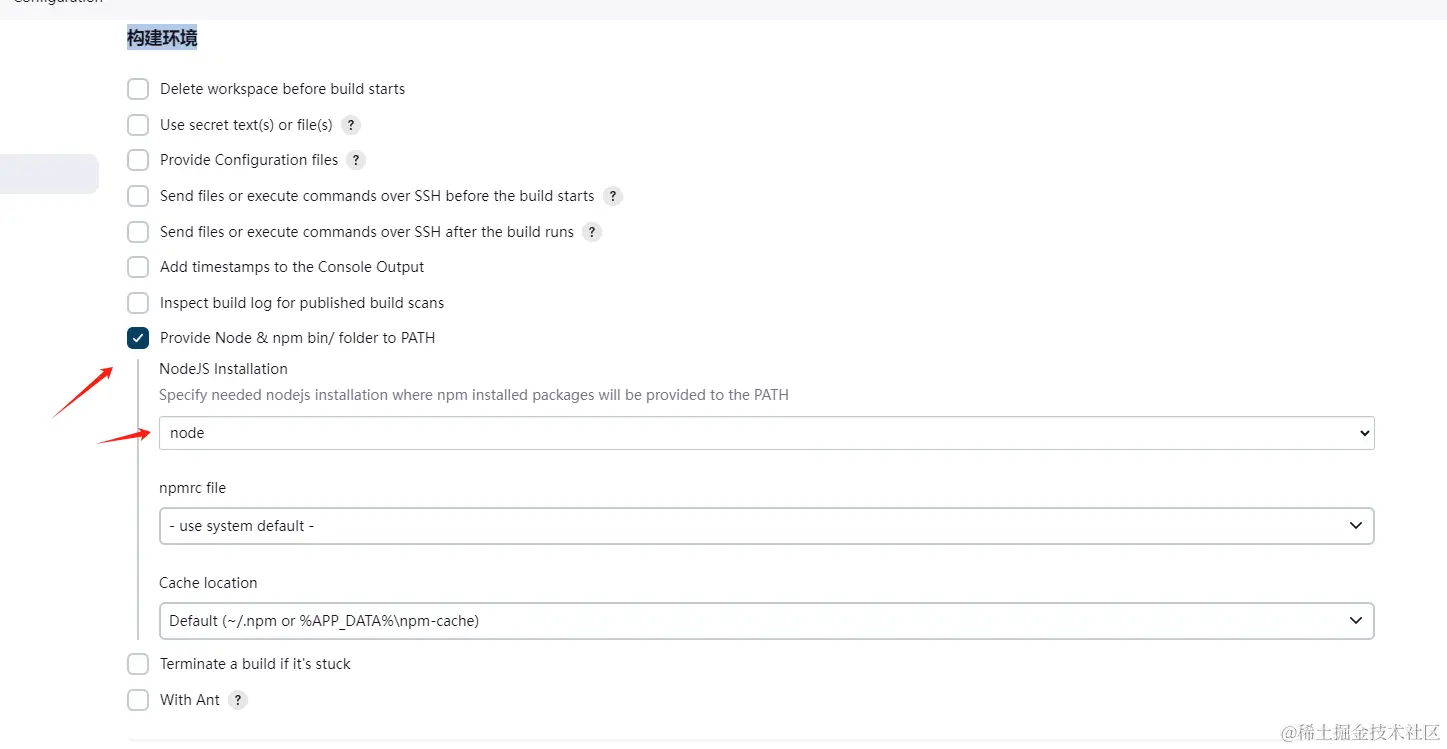Enable Add timestamps to the Console Output
Screen dimensions: 1447x749
click(138, 267)
